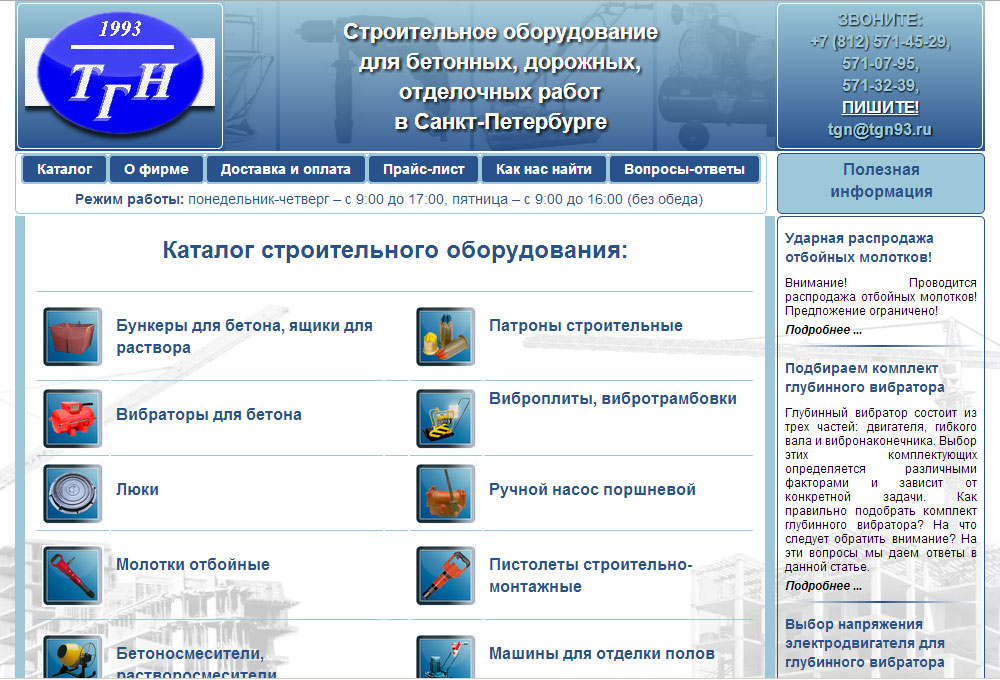Click Машины для отделки полов link
The image size is (1000, 680).
click(601, 653)
